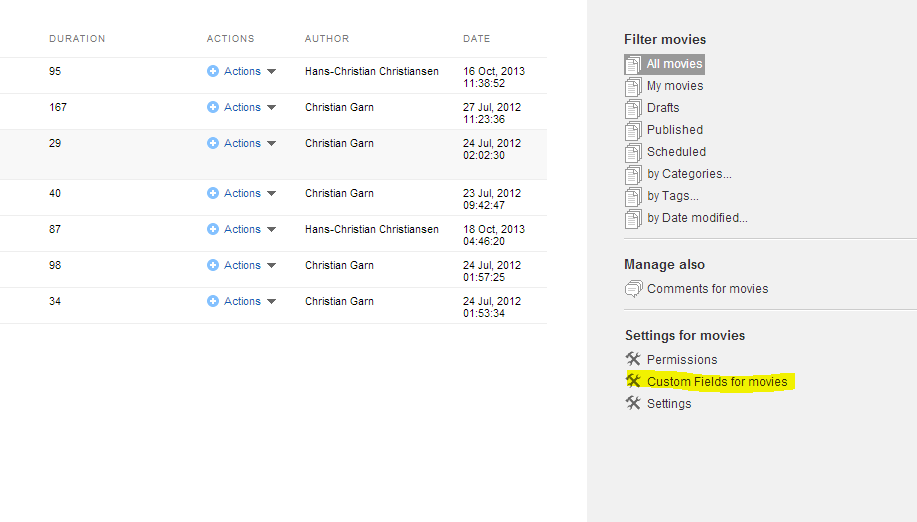
Task: Click the document icon beside My movies
Action: pos(633,87)
